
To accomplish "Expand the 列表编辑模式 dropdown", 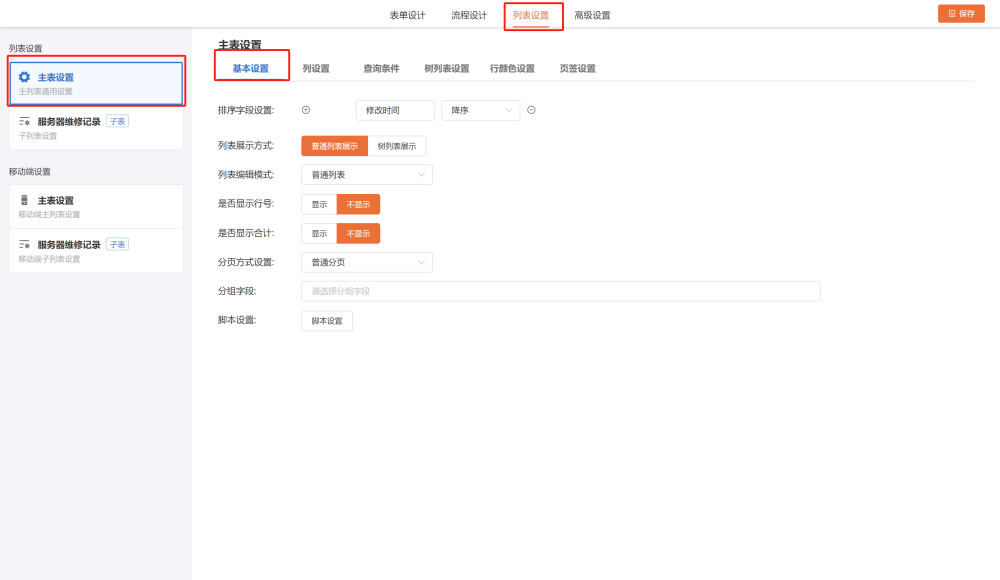I will [x=366, y=175].
